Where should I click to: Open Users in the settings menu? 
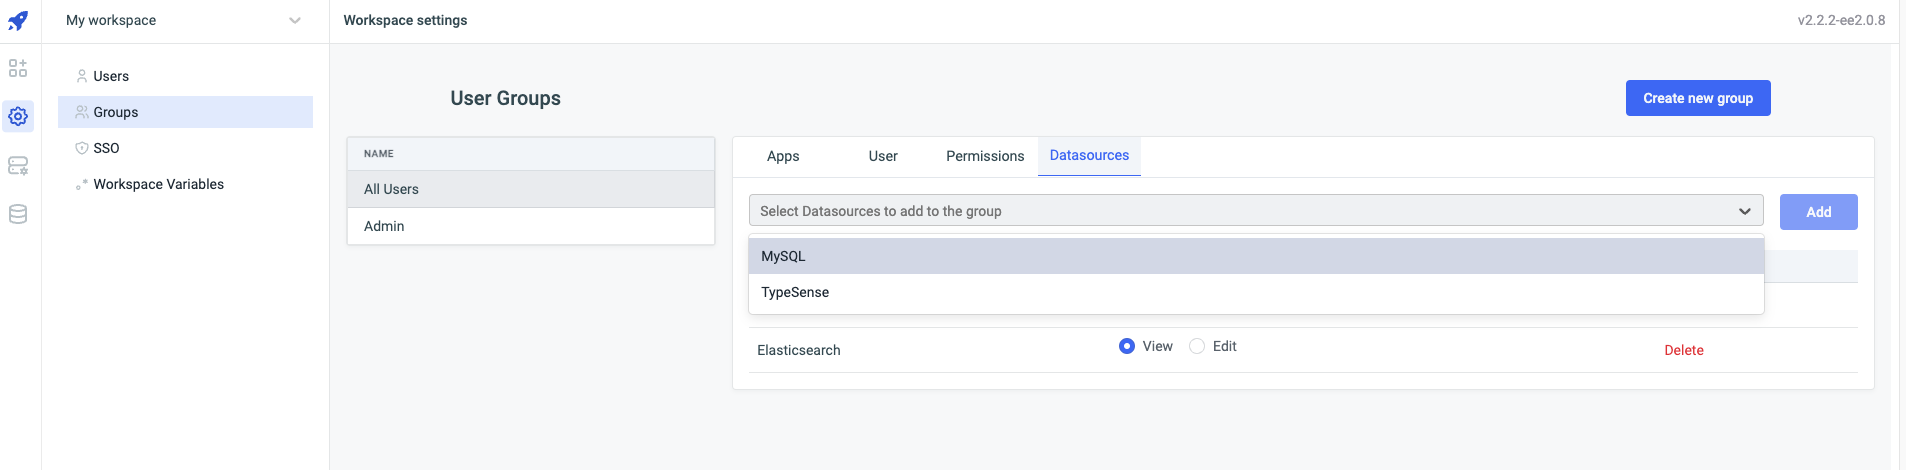111,76
